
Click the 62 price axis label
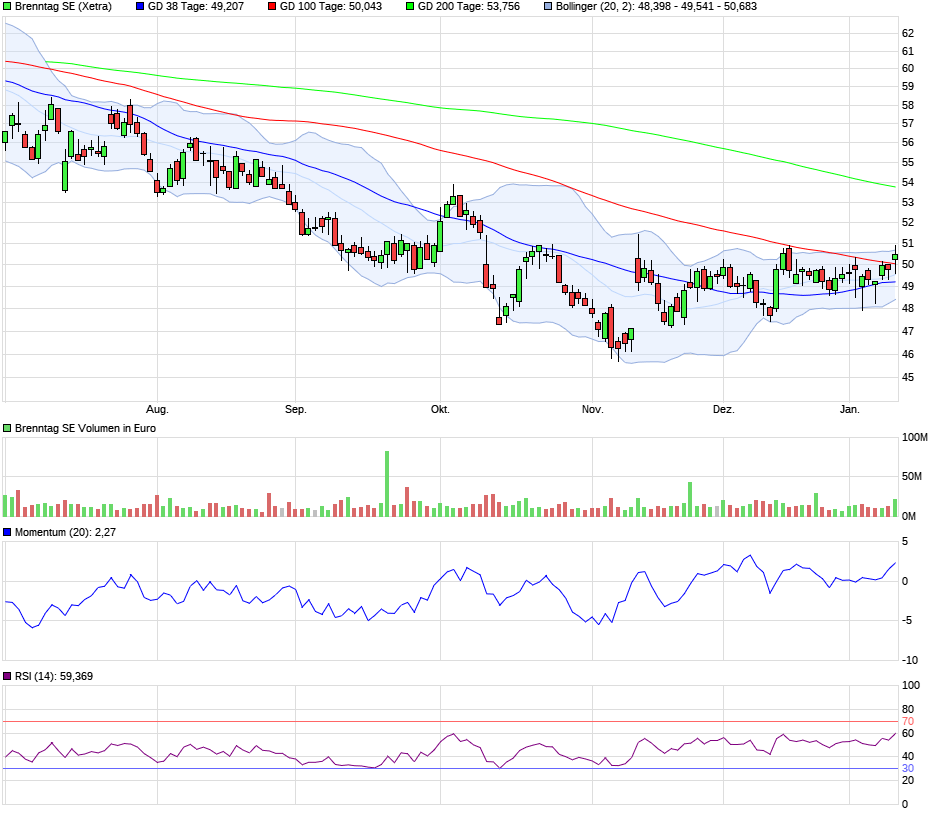click(x=908, y=33)
